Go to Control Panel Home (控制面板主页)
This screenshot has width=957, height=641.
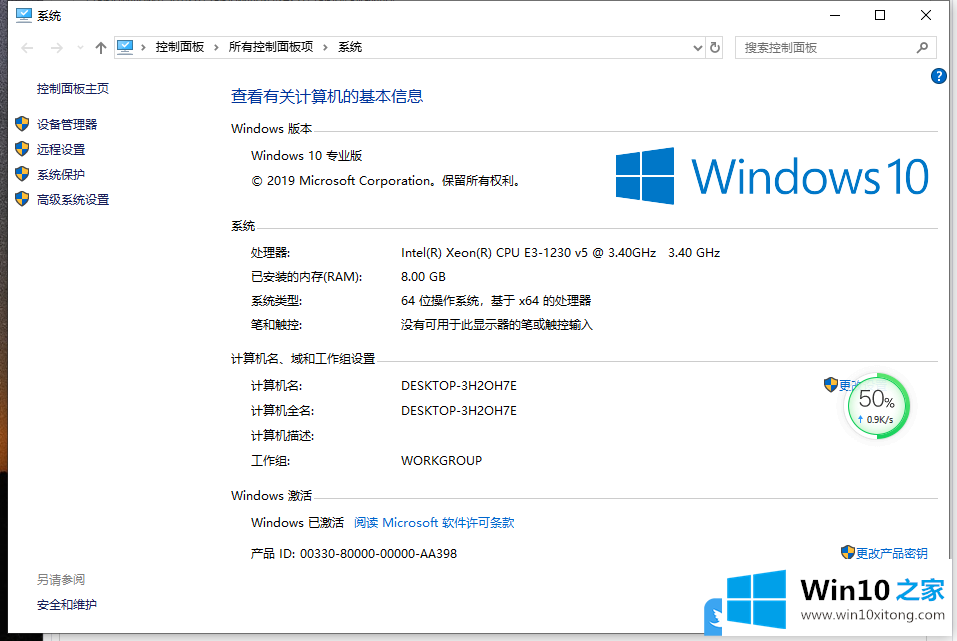tap(73, 89)
